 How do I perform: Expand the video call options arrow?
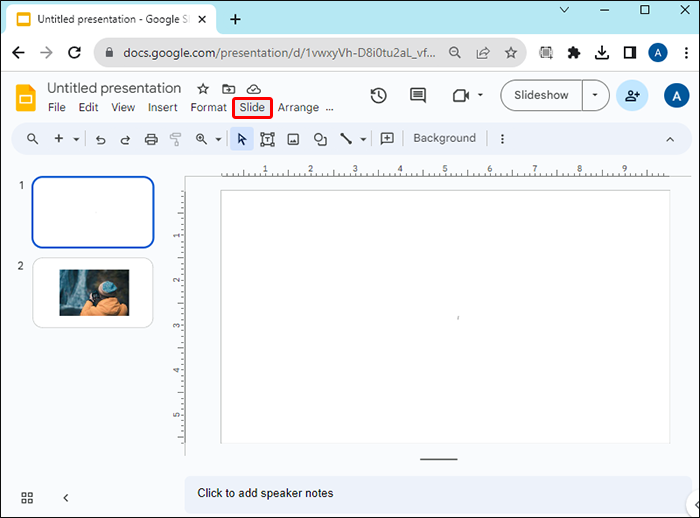coord(480,95)
